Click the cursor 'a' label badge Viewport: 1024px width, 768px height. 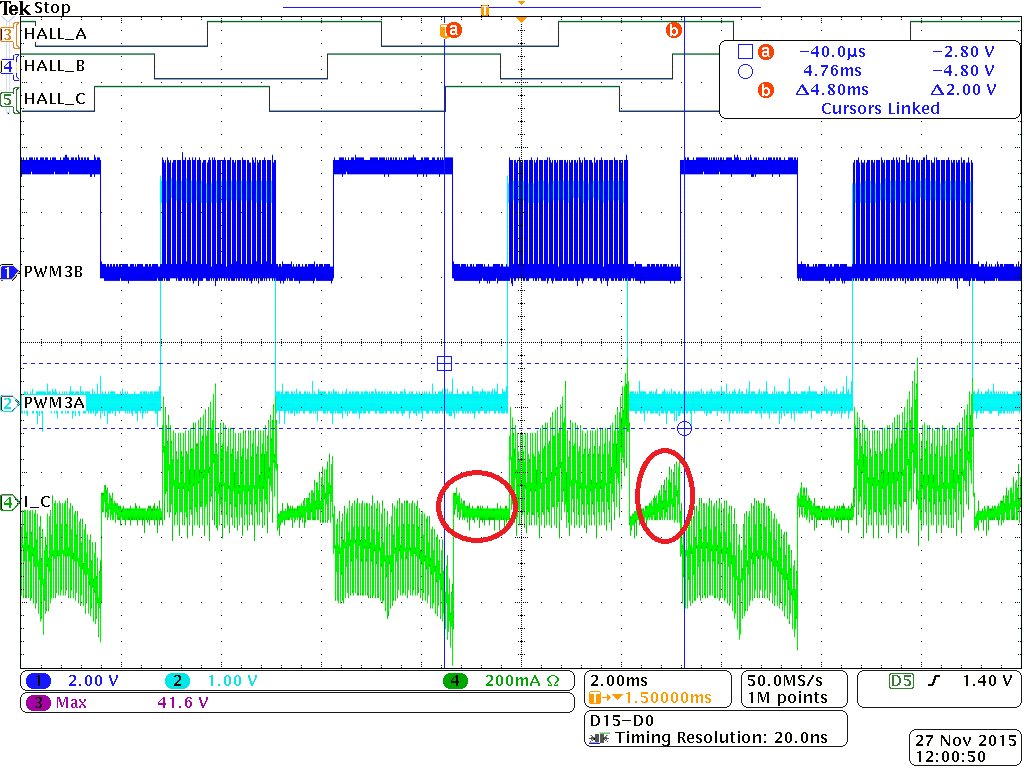tap(451, 30)
